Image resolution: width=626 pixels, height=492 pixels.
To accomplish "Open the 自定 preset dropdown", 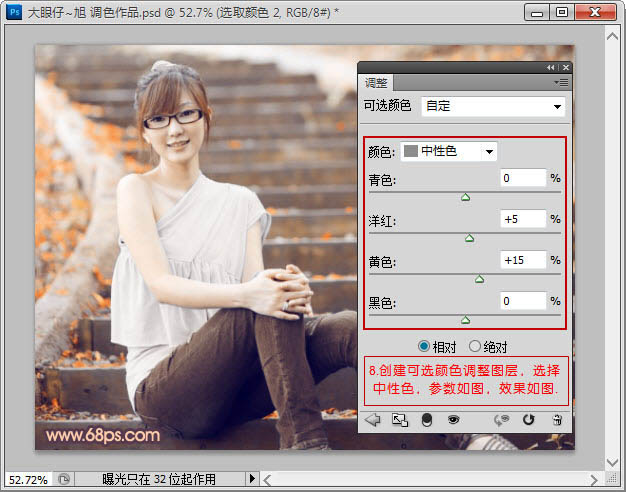I will [493, 106].
